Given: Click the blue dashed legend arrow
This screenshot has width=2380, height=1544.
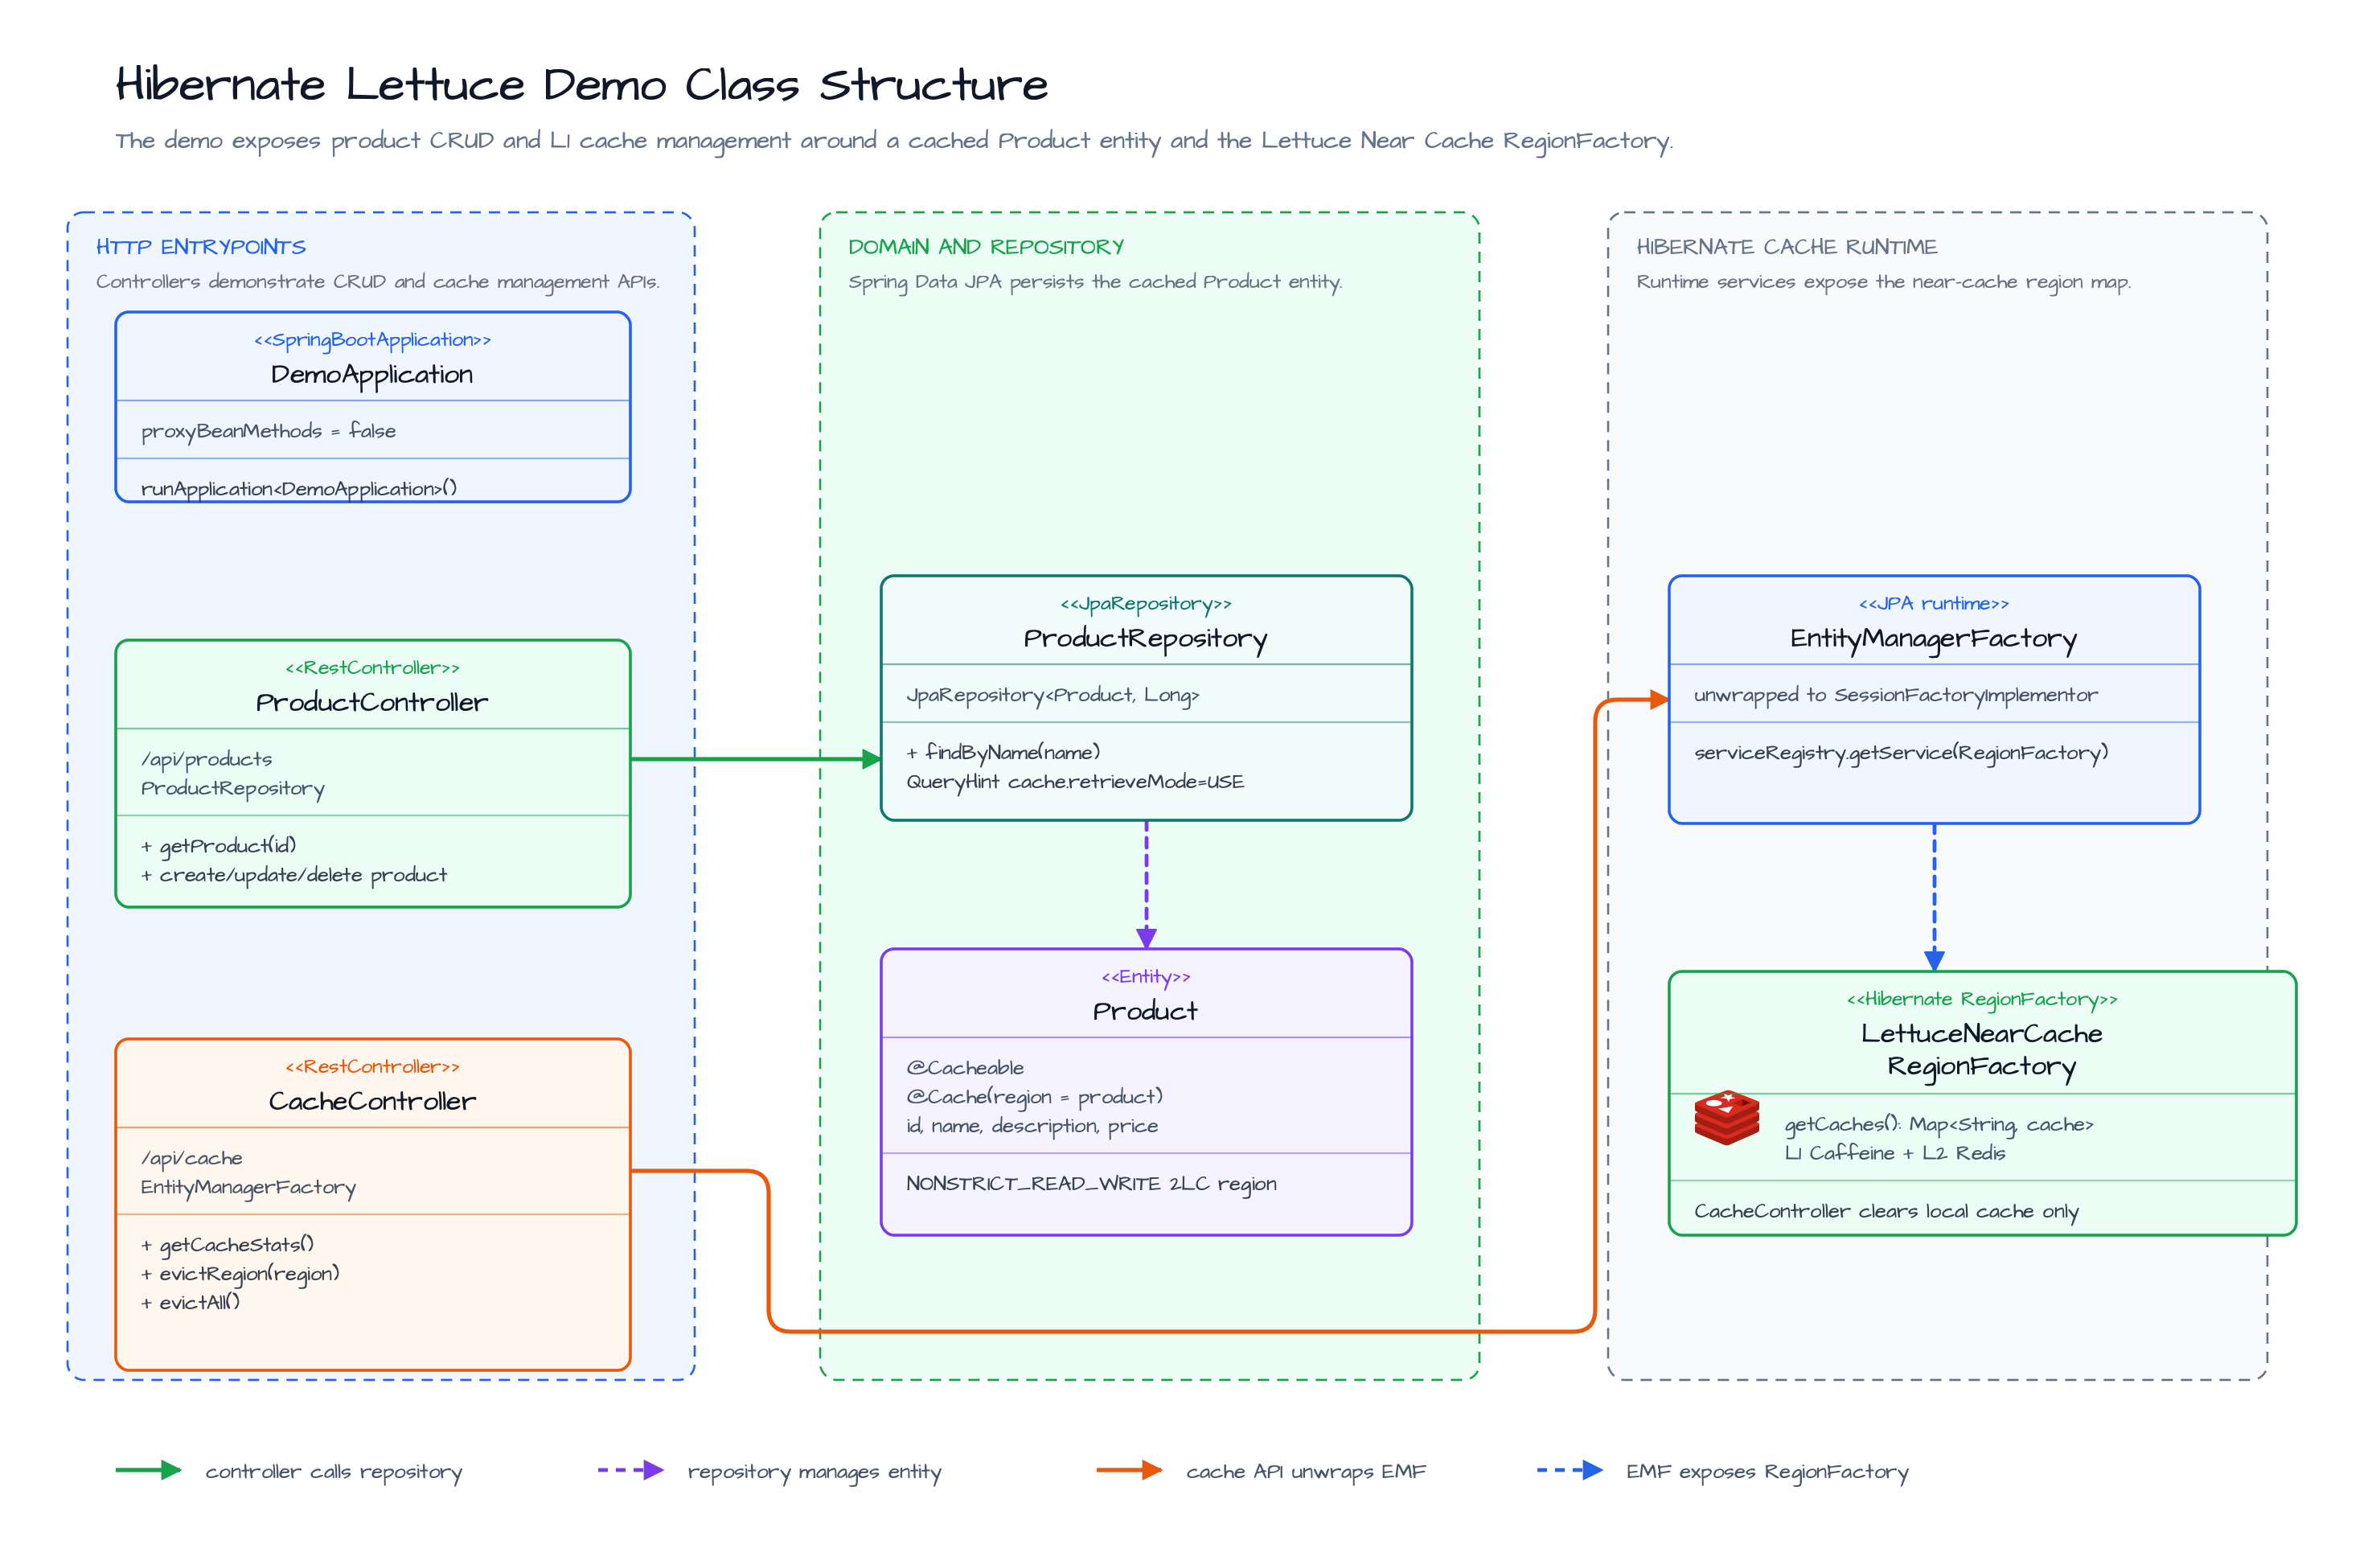Looking at the screenshot, I should 1570,1470.
